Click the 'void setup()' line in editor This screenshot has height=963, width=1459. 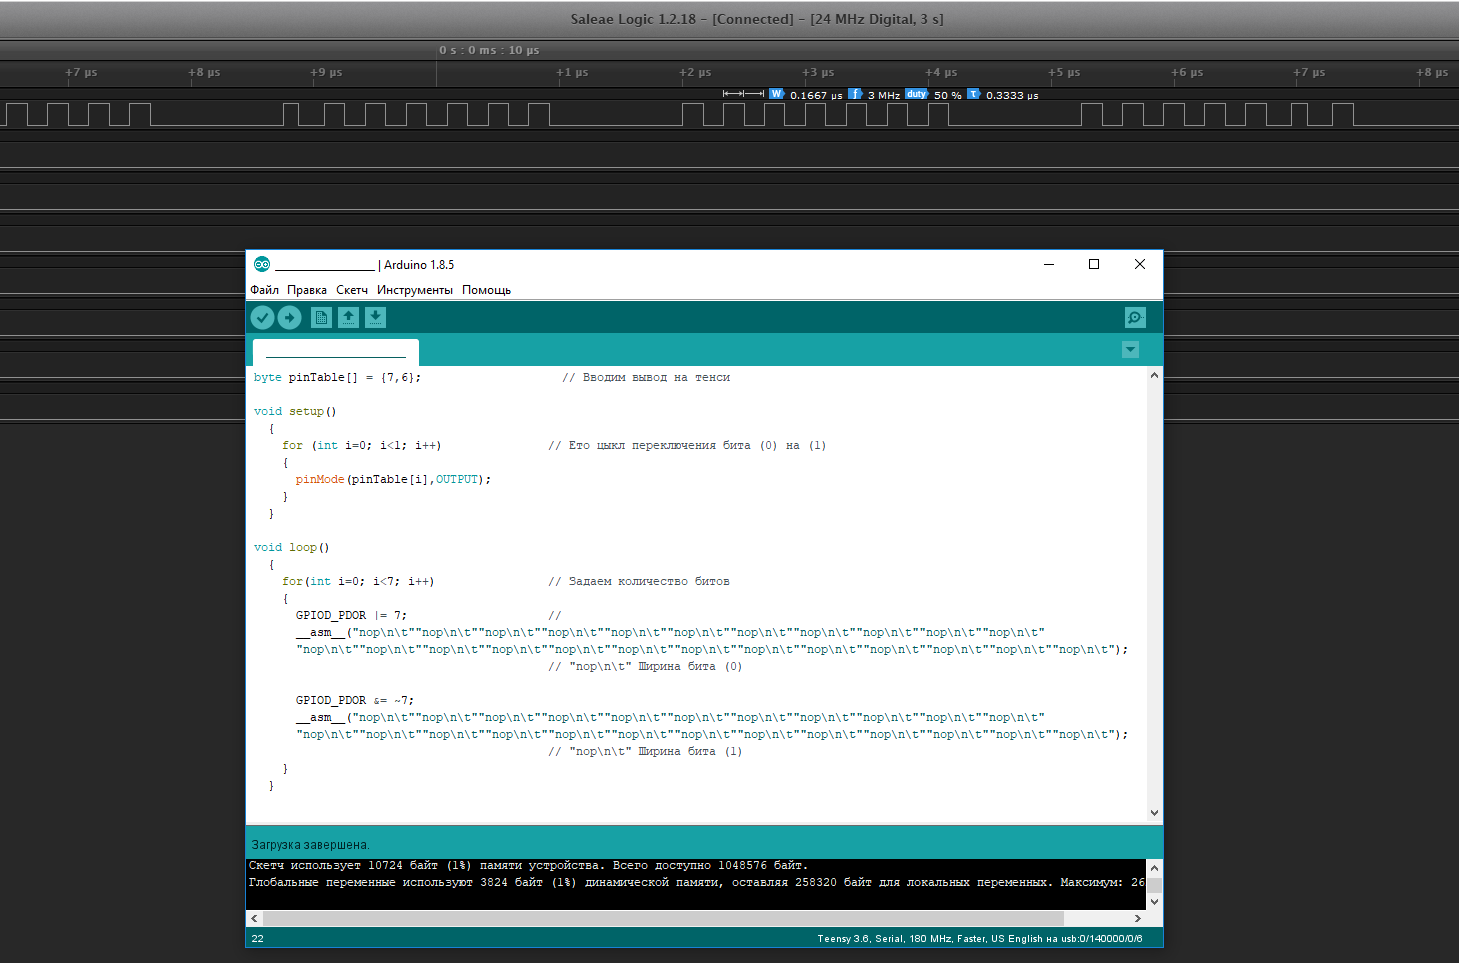pos(295,412)
